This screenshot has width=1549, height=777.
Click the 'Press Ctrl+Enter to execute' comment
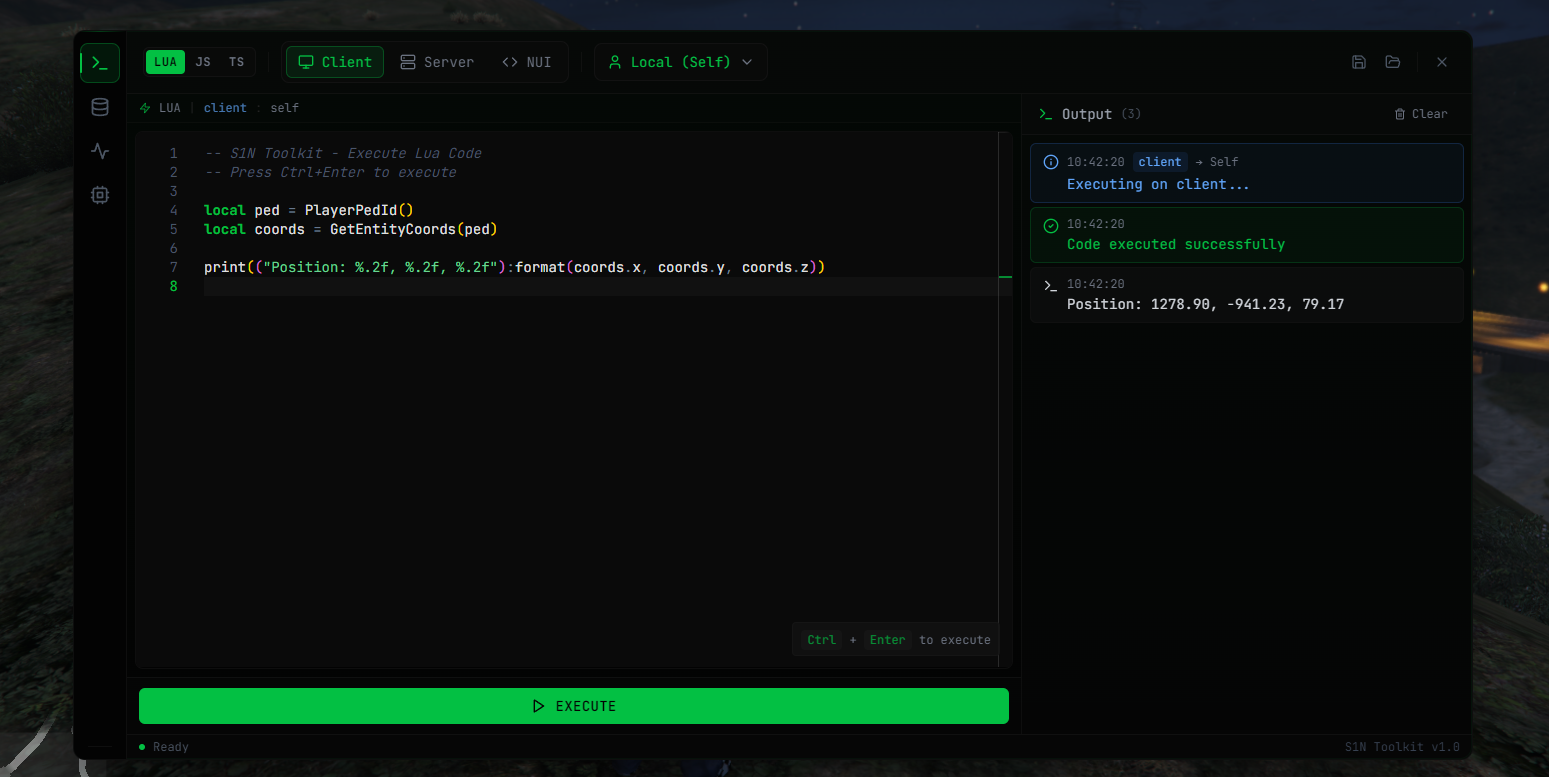330,172
